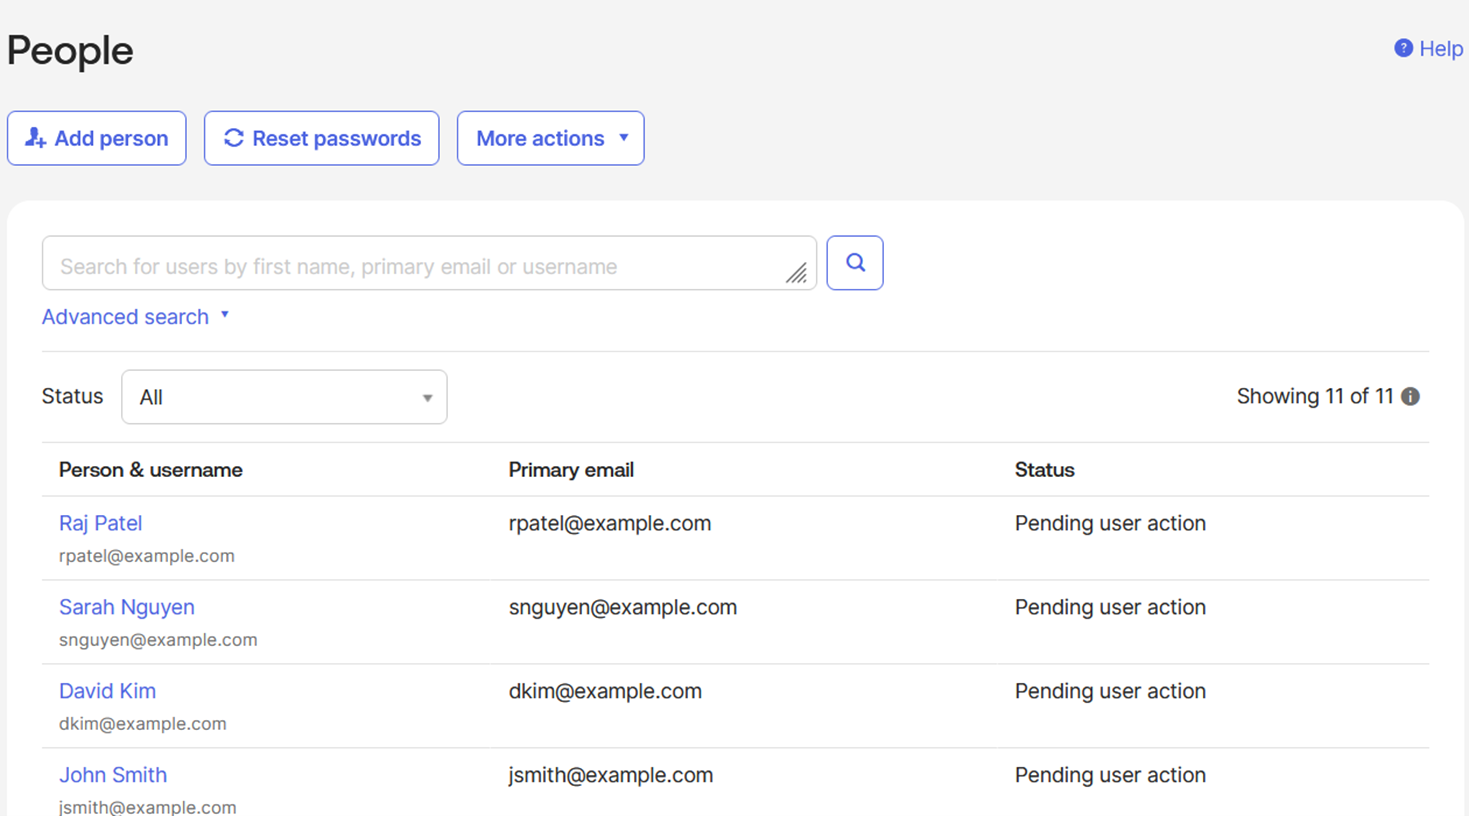Viewport: 1469px width, 816px height.
Task: Click the info icon beside Showing 11 of 11
Action: (x=1410, y=397)
